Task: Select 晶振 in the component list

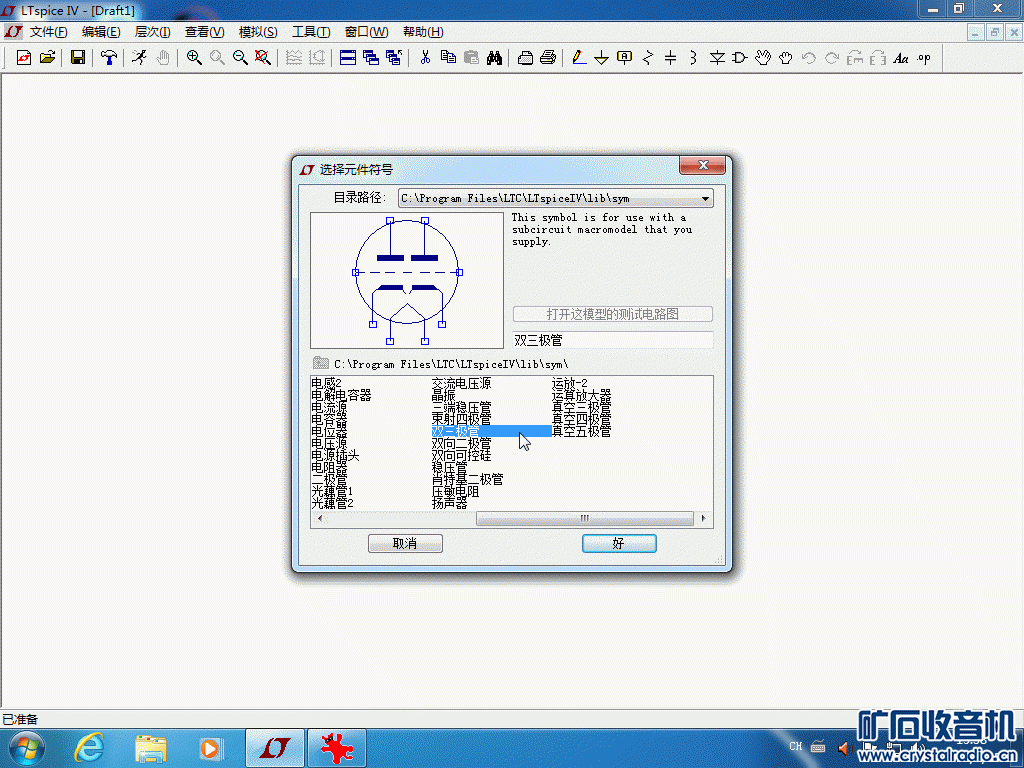Action: click(443, 395)
